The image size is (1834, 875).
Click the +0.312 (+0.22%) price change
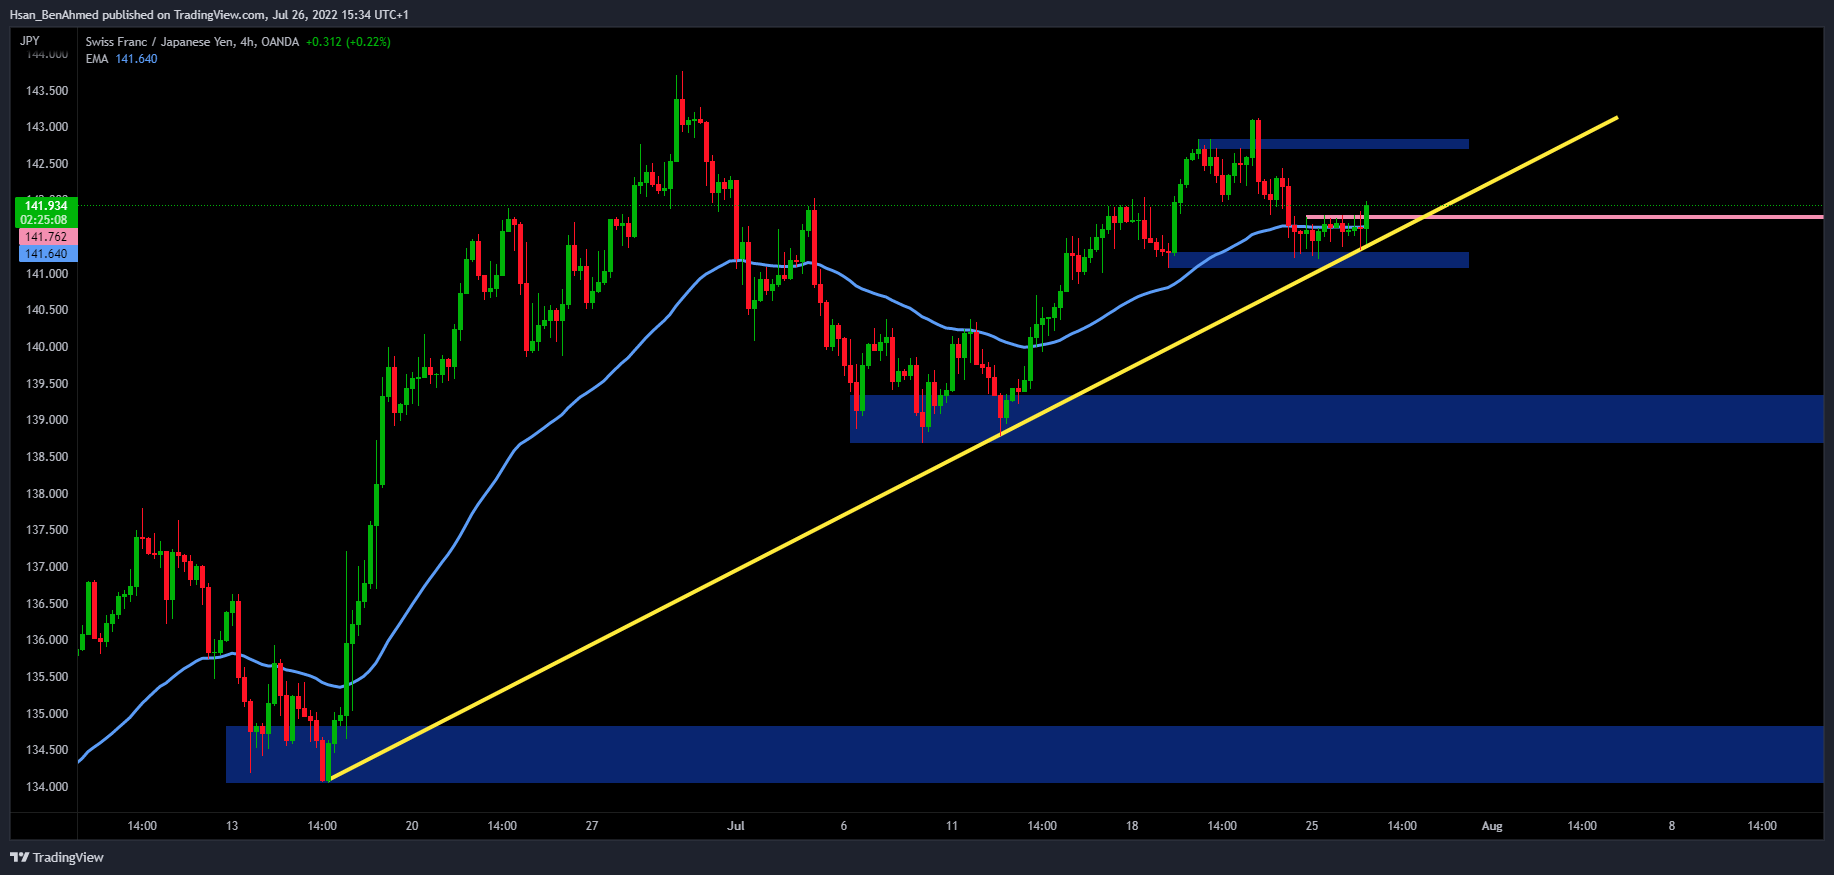tap(348, 42)
